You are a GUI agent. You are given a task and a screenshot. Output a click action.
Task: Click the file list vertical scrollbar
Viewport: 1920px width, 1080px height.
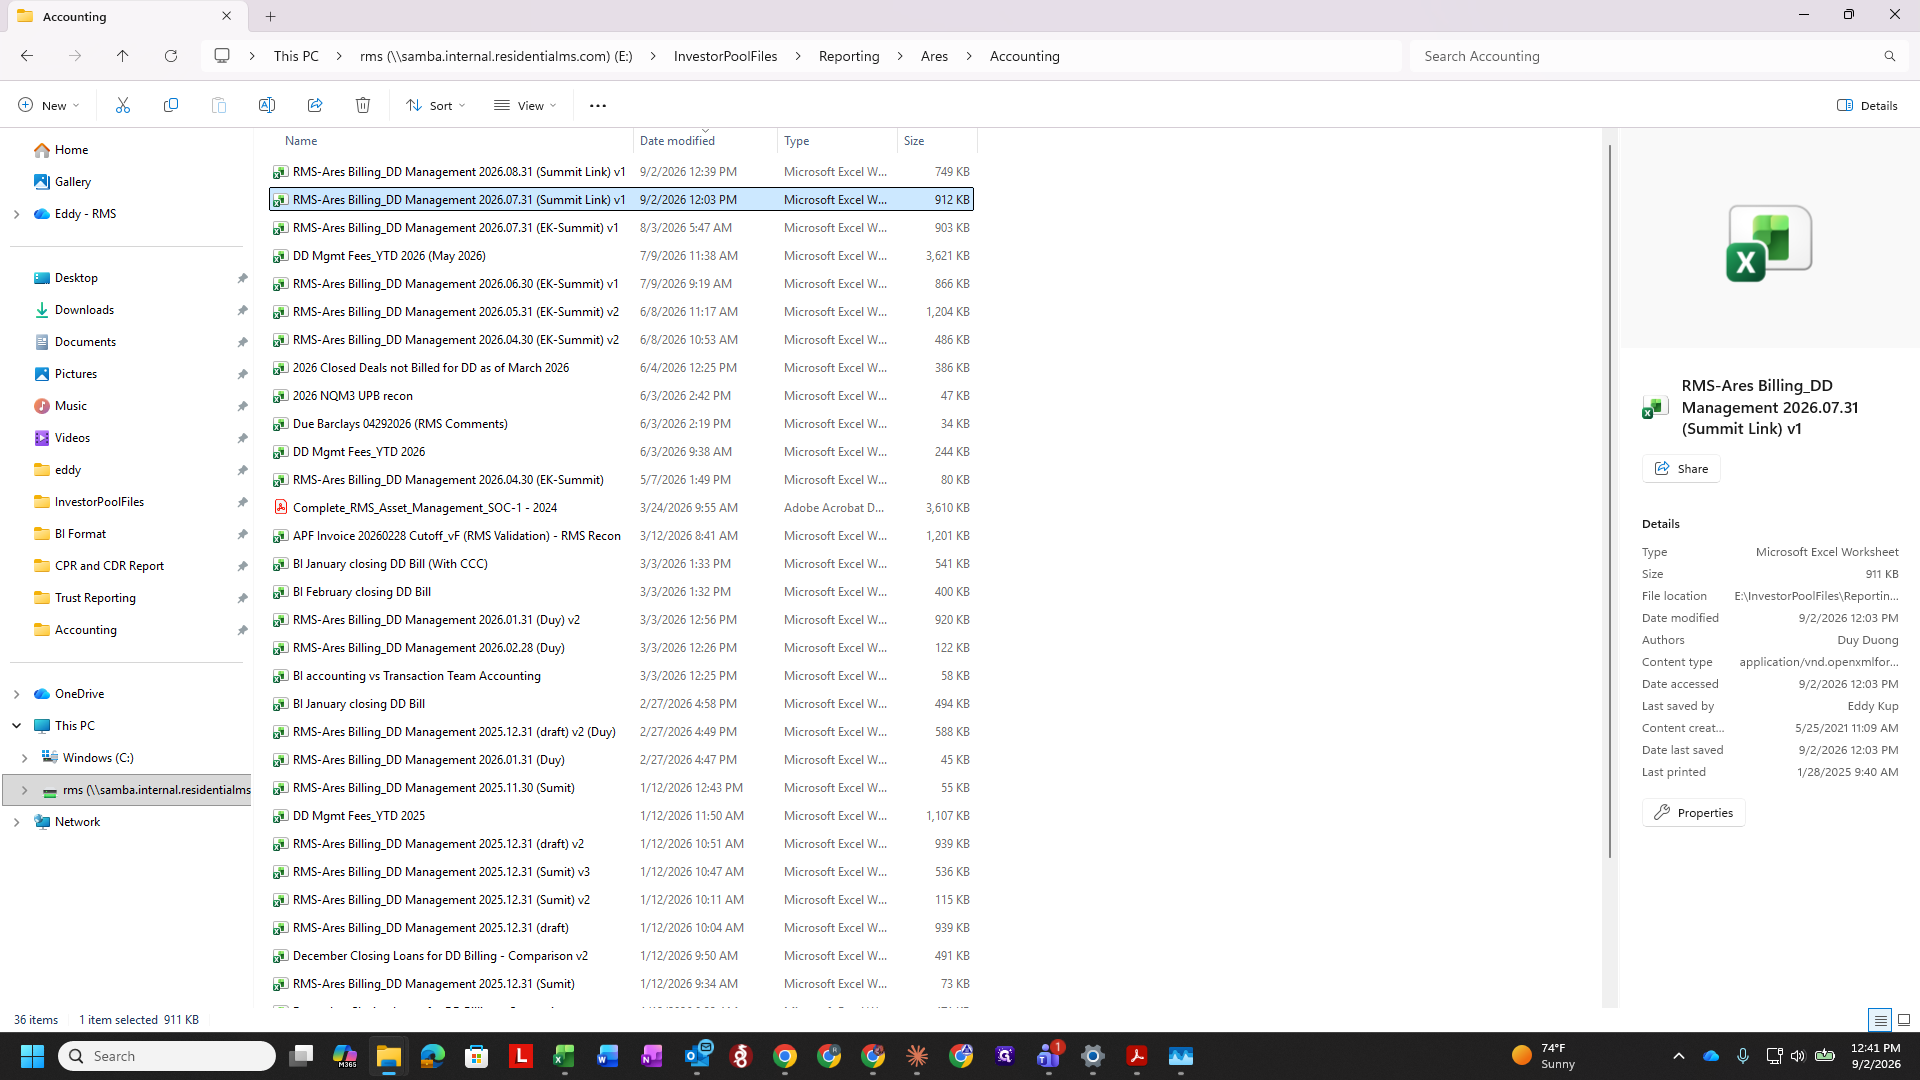[1609, 500]
